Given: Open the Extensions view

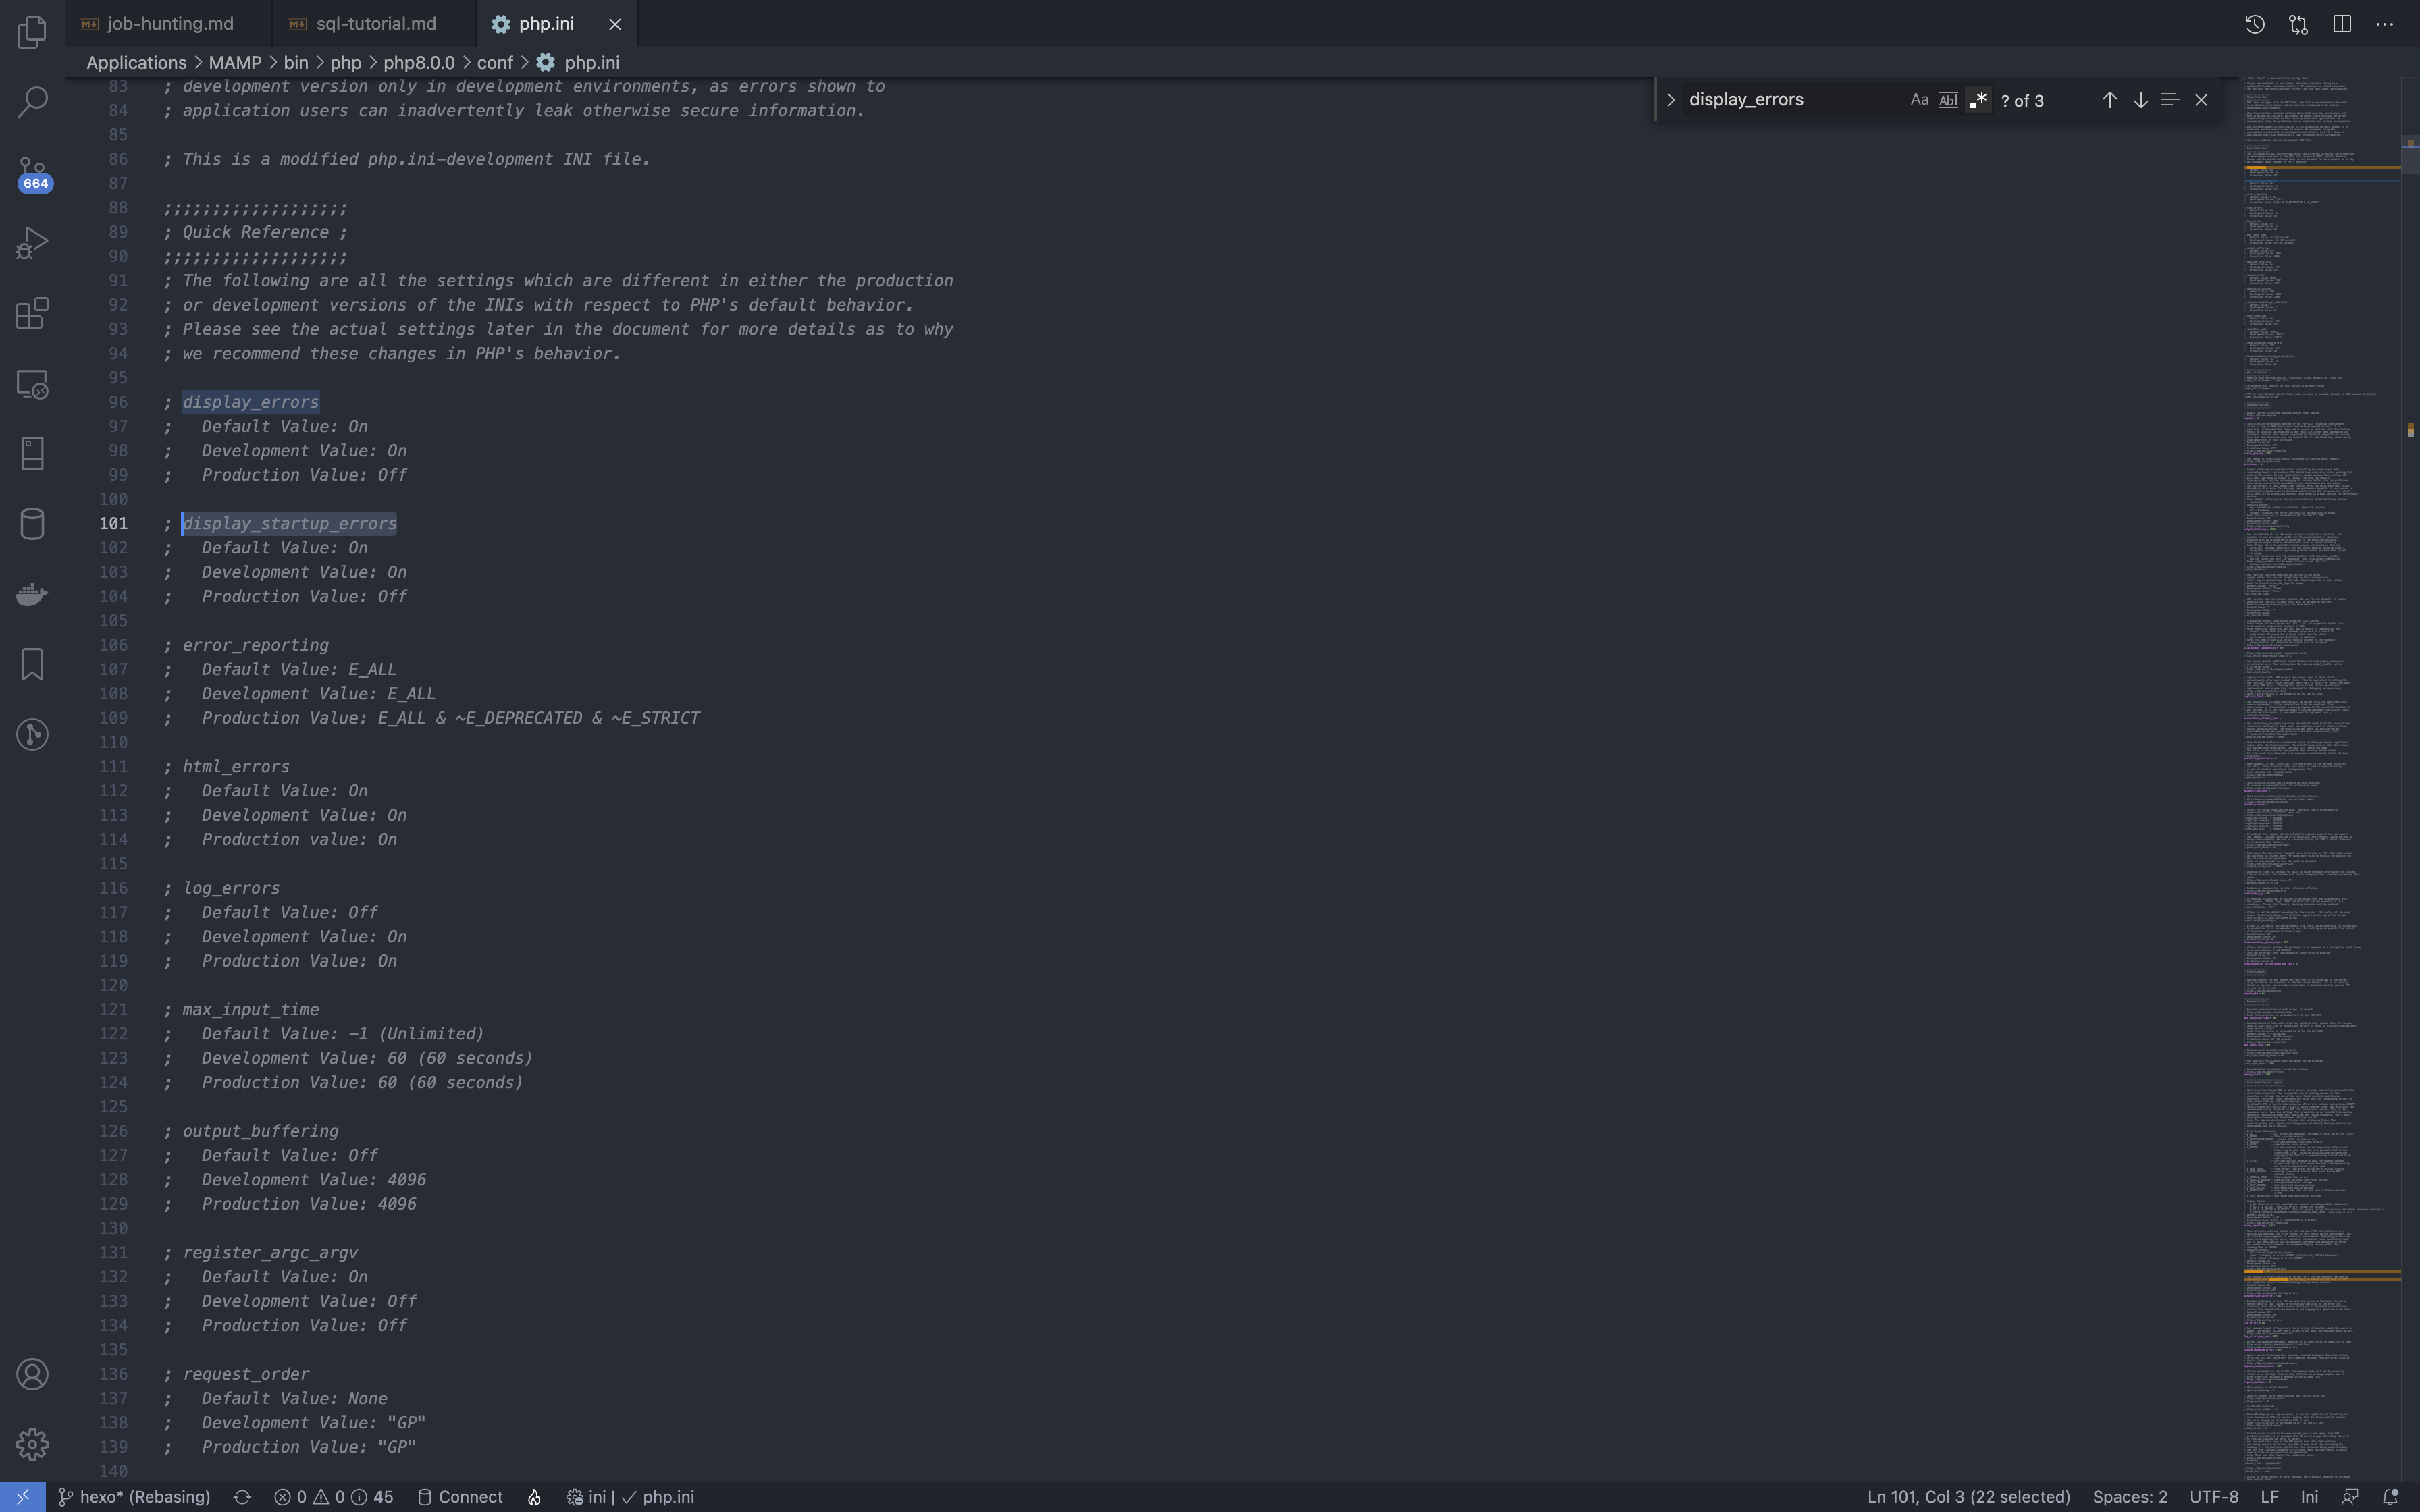Looking at the screenshot, I should (32, 313).
